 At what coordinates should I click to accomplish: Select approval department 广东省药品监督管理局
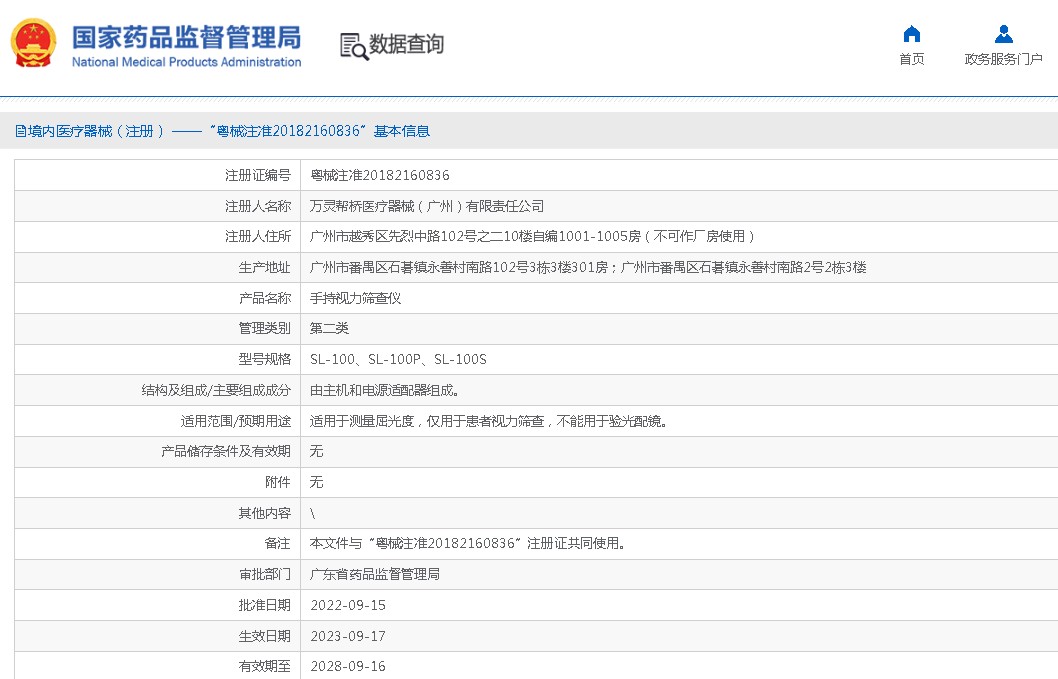tap(374, 574)
